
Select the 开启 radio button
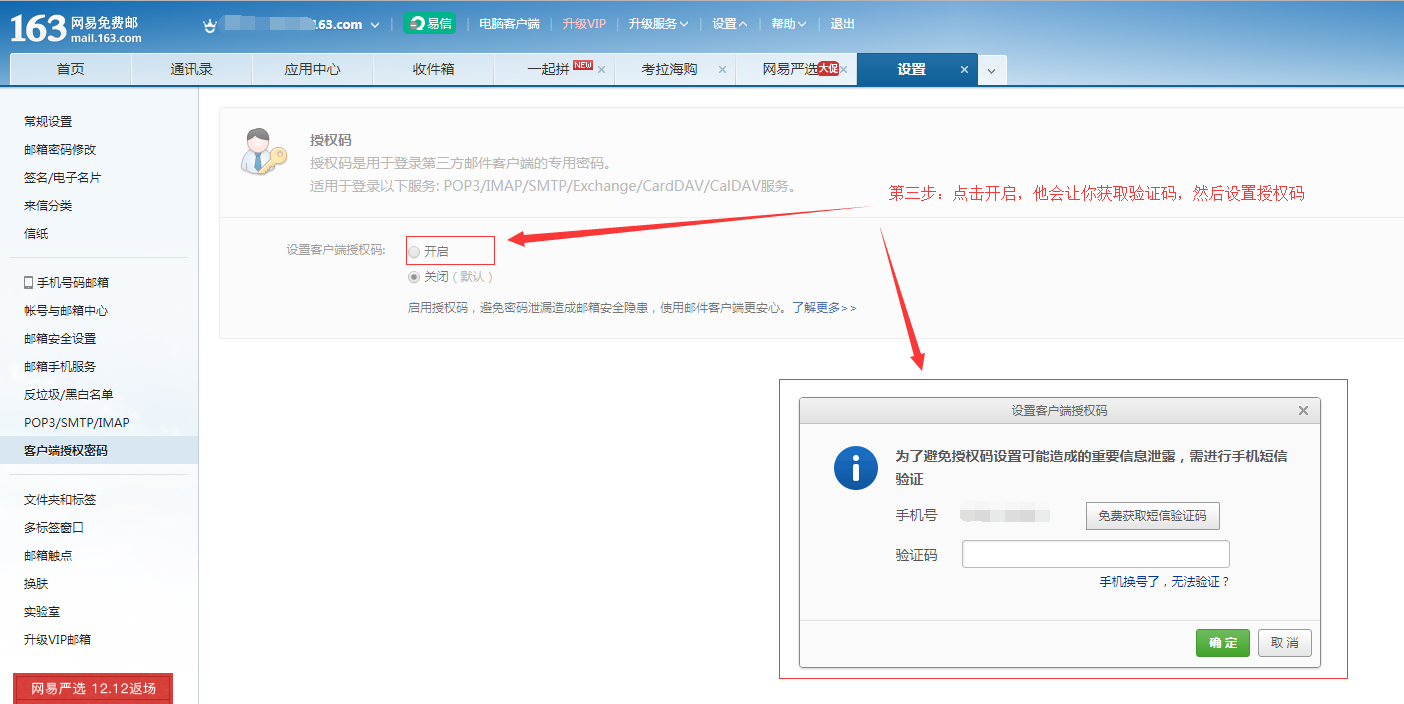pyautogui.click(x=414, y=252)
